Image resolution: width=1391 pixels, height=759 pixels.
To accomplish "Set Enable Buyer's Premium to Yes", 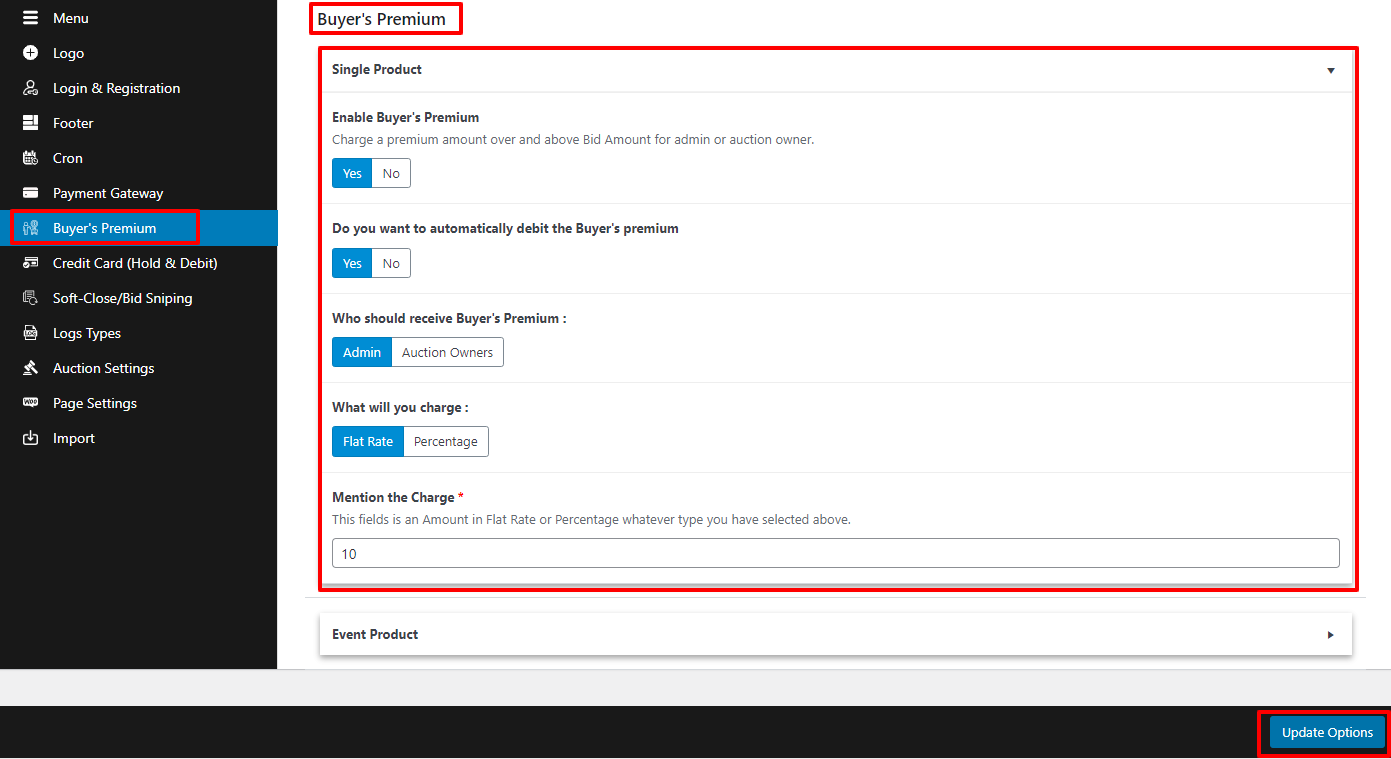I will 352,173.
